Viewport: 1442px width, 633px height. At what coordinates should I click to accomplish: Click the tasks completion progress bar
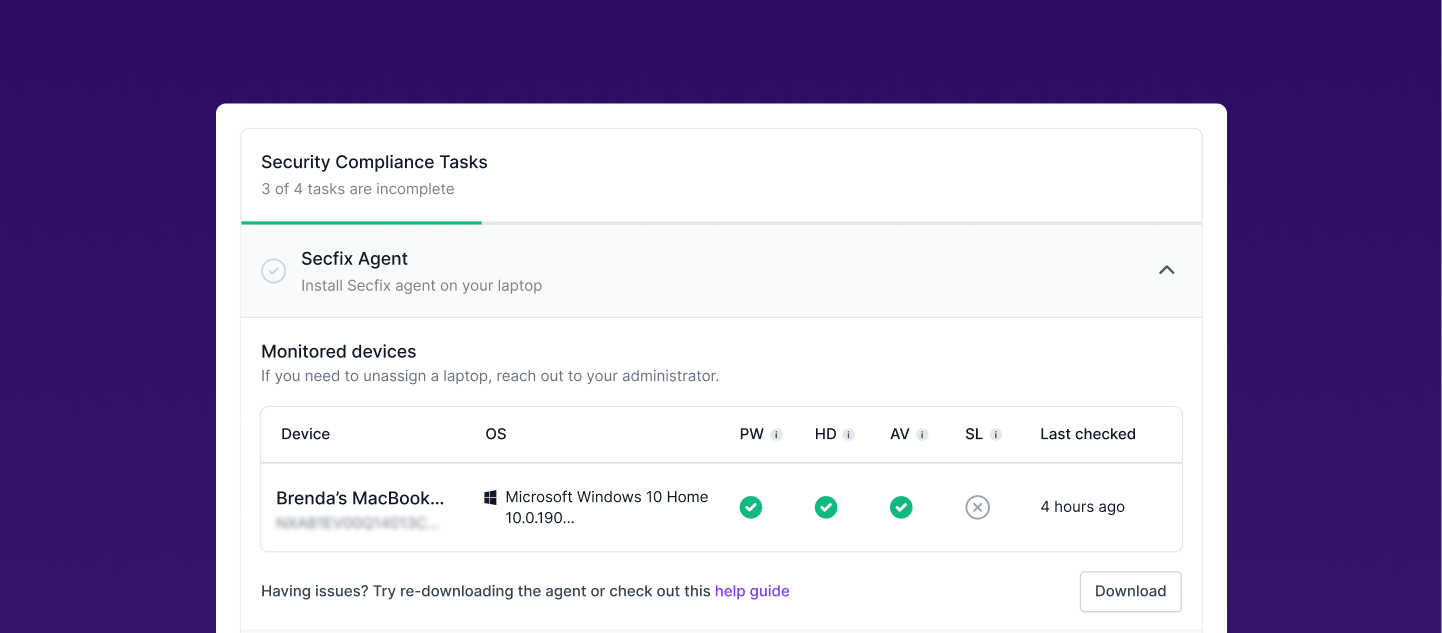click(721, 223)
